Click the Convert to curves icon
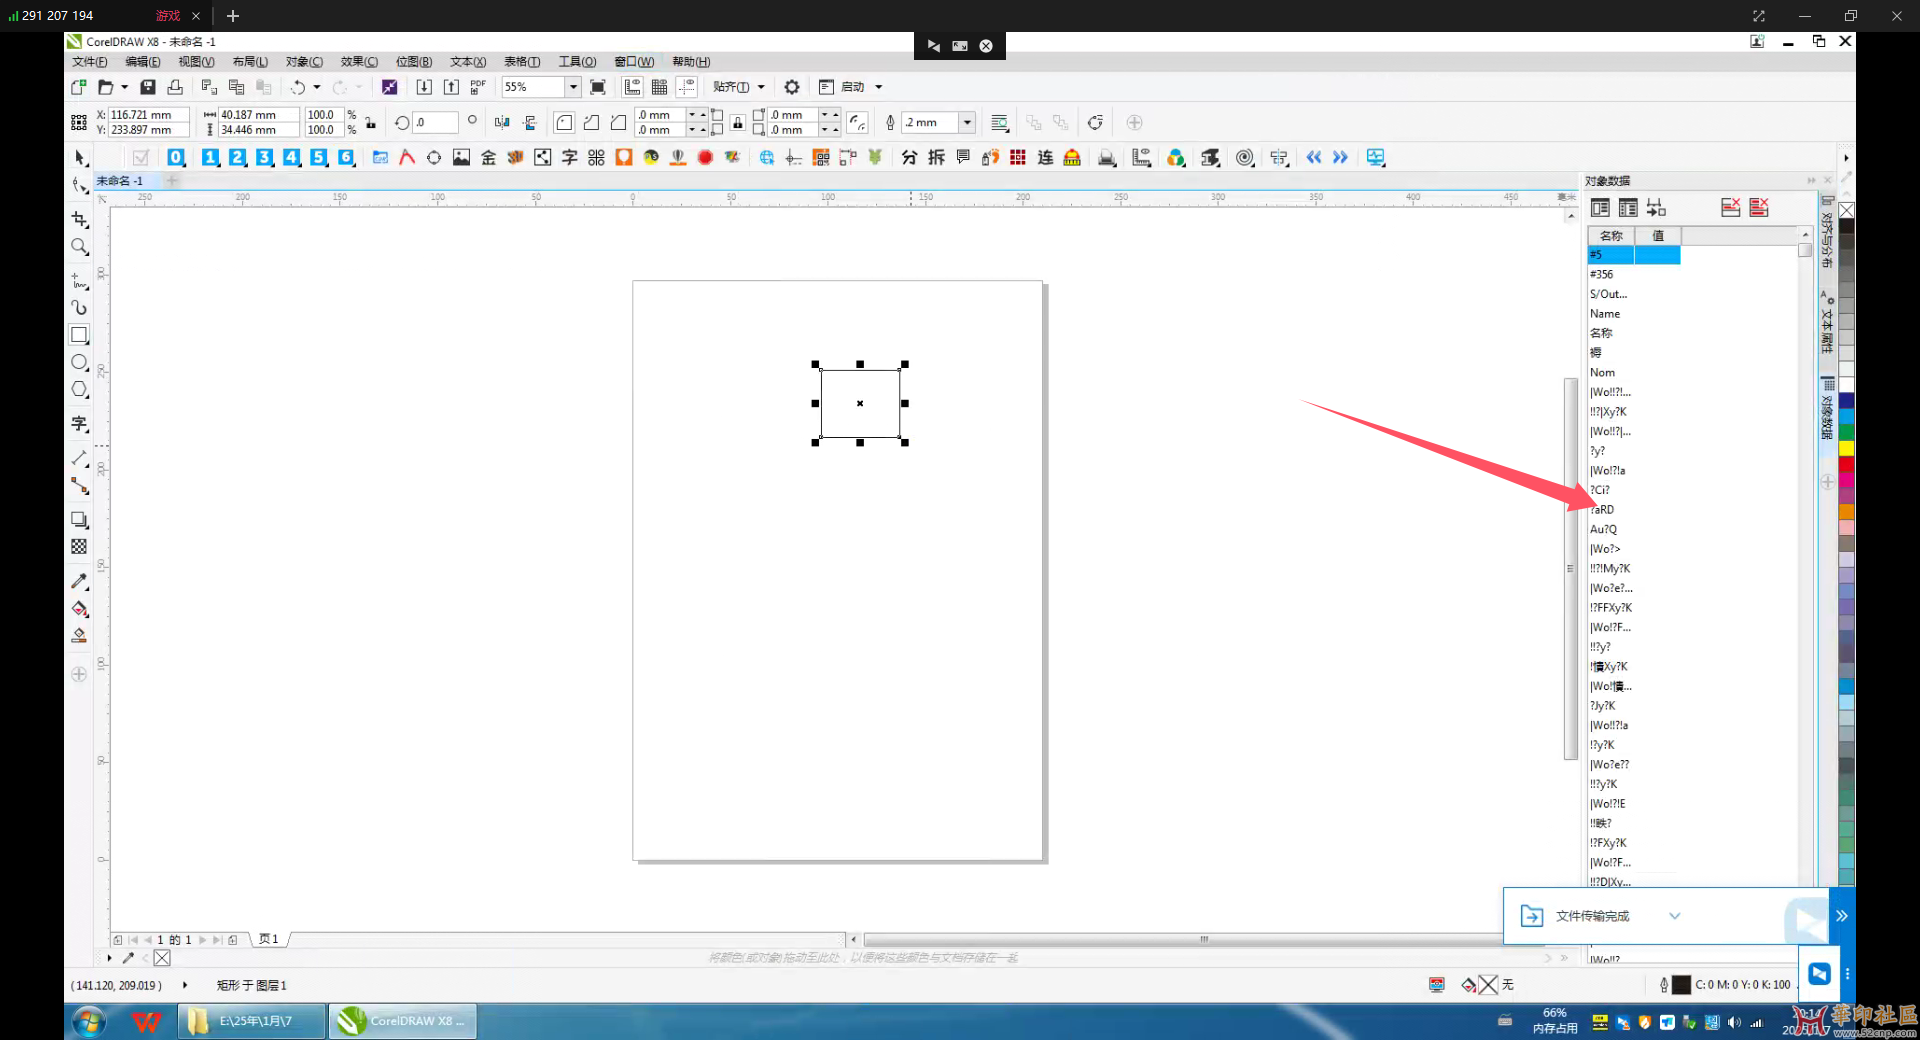The width and height of the screenshot is (1920, 1040). 1096,123
